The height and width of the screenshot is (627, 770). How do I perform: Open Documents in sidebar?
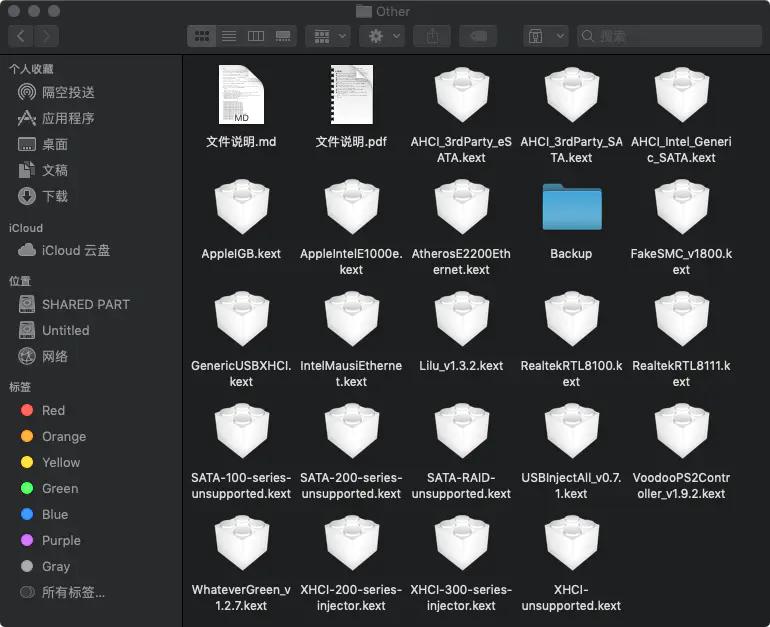tap(43, 170)
